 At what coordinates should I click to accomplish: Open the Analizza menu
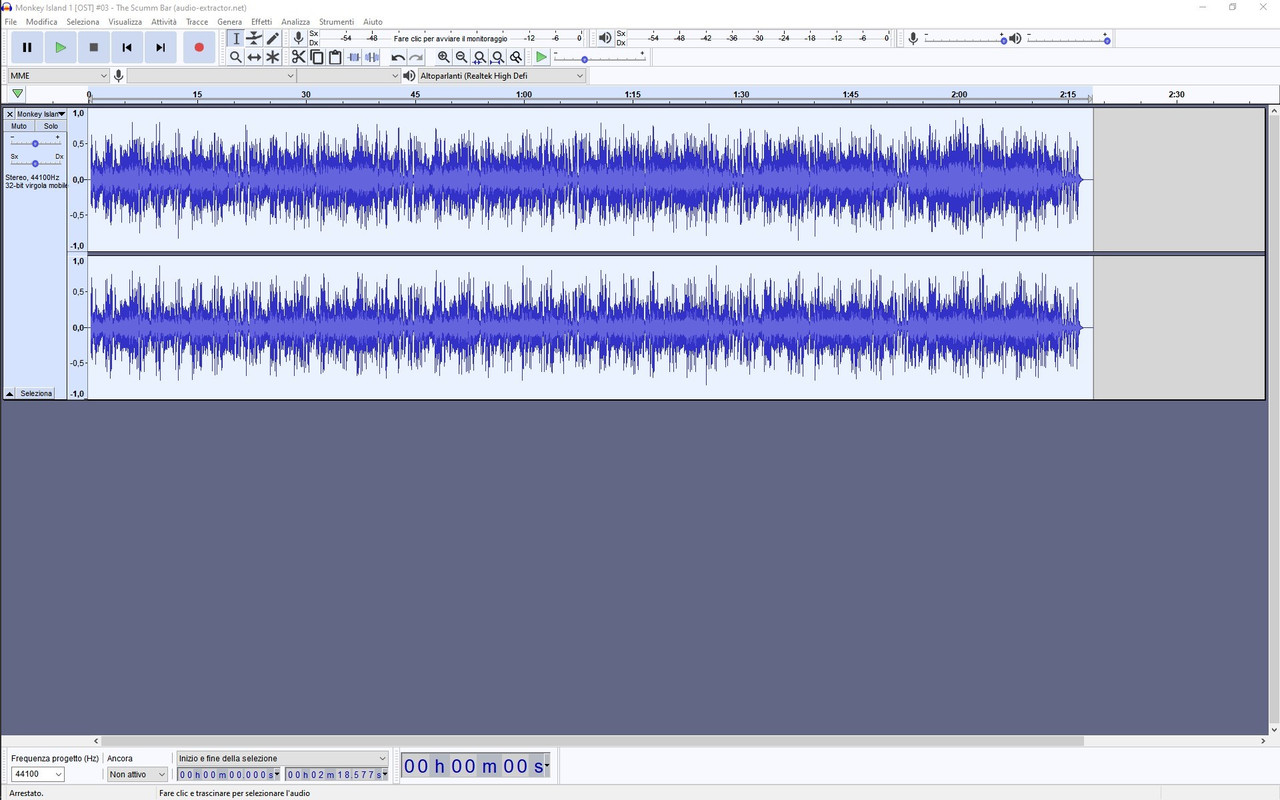(295, 21)
